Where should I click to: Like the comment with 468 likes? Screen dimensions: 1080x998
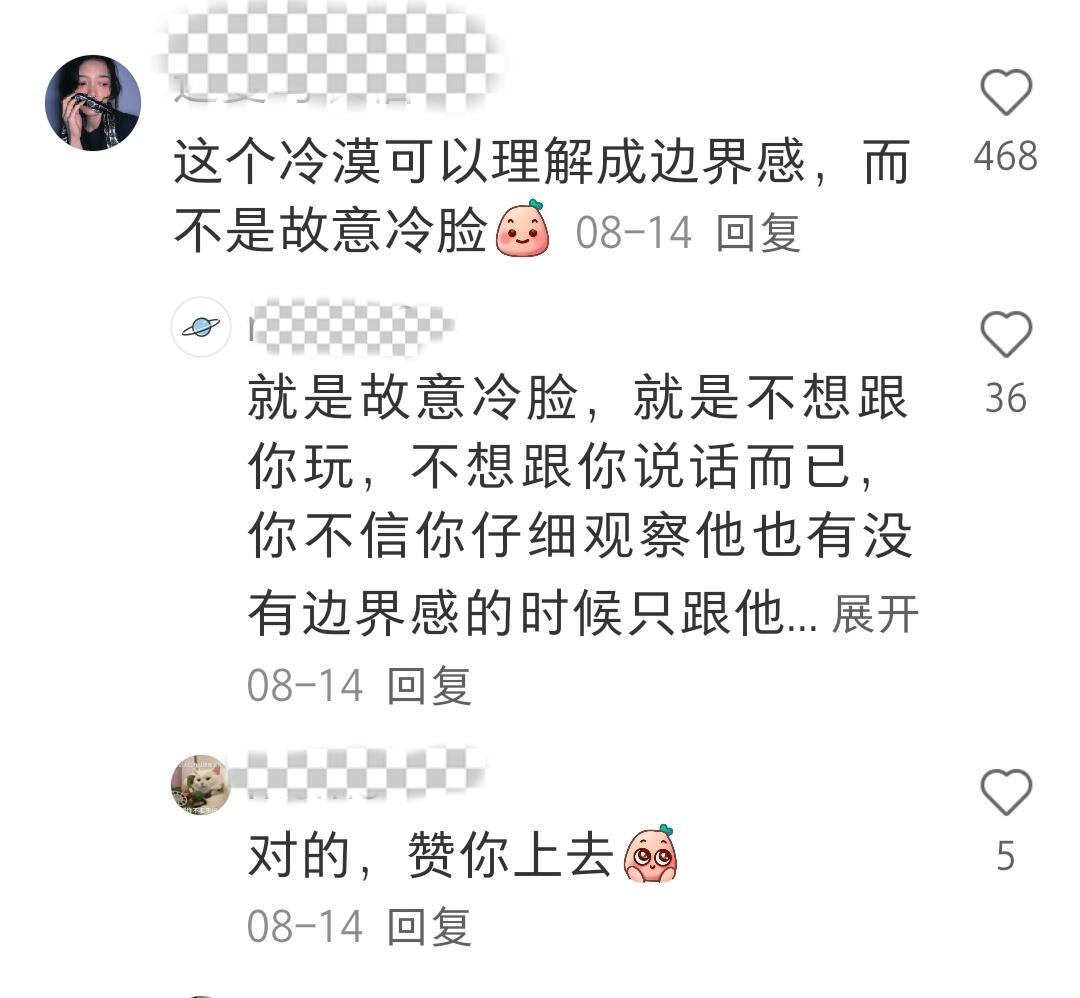coord(1006,92)
